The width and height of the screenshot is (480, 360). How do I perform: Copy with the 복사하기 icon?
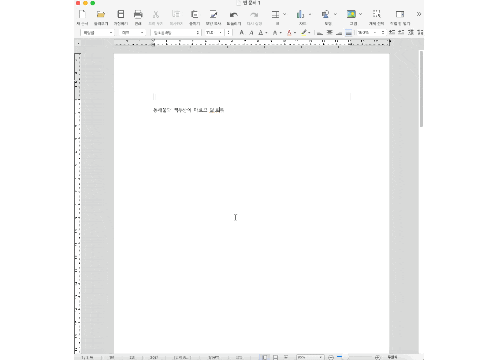pos(176,14)
